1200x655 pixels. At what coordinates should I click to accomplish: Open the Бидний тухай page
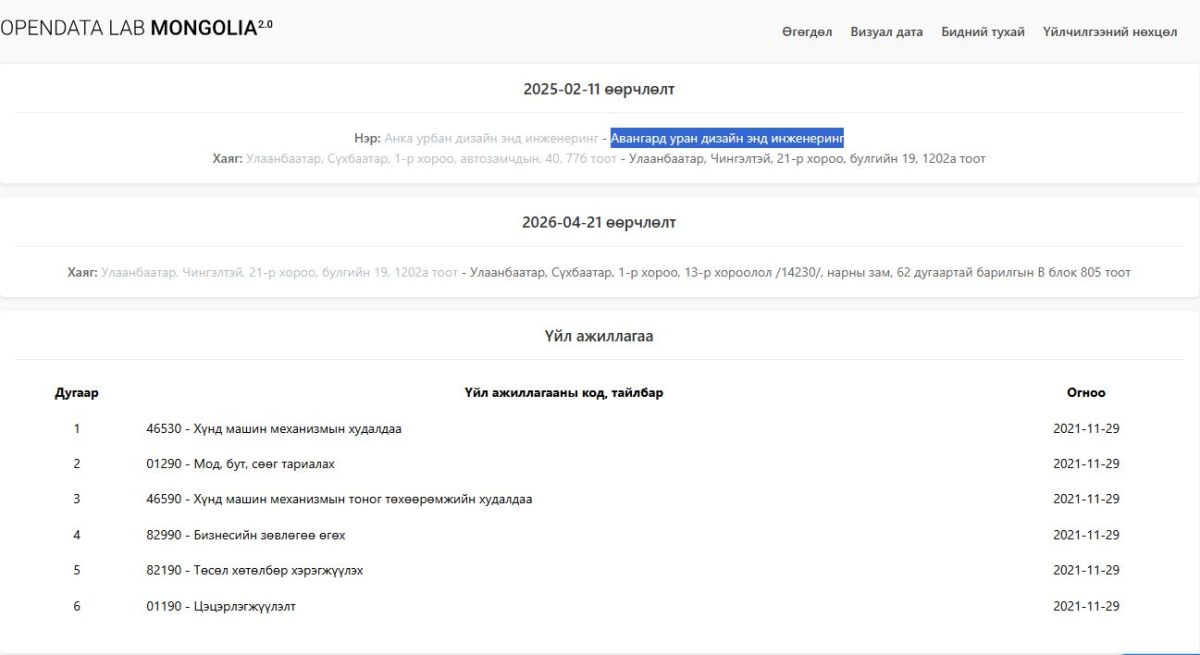[x=982, y=32]
